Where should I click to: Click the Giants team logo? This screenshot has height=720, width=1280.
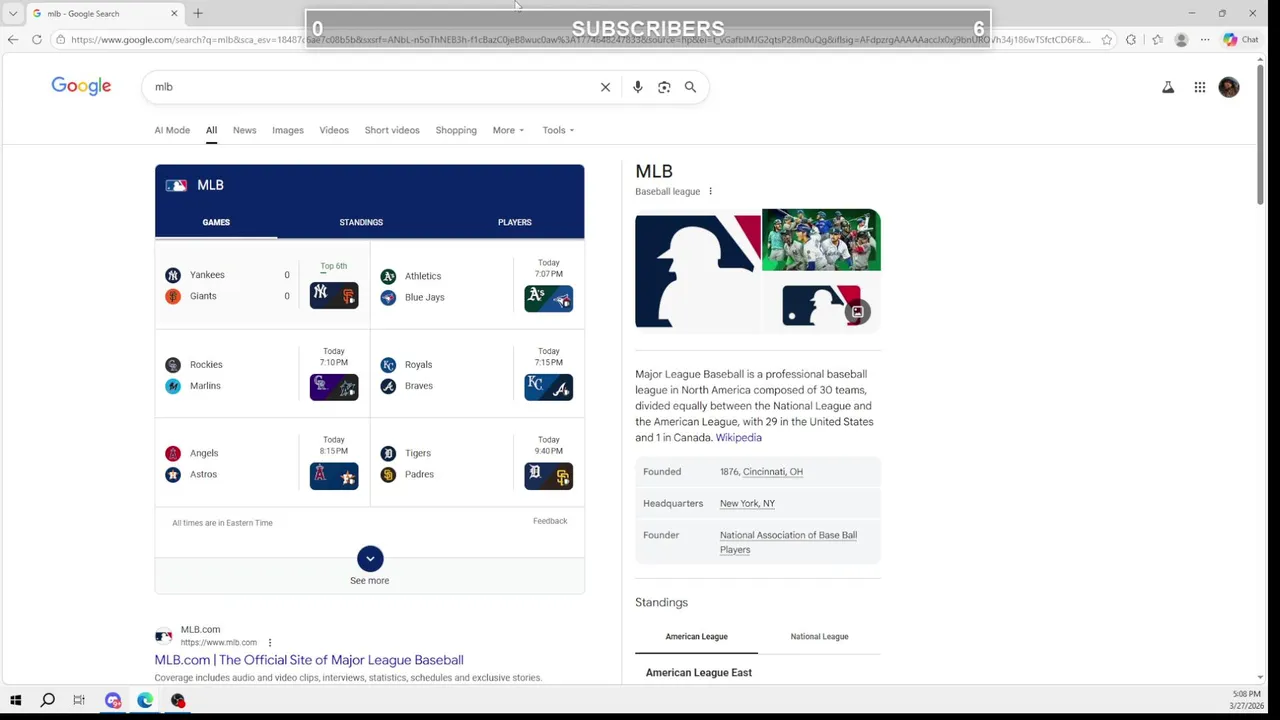(173, 296)
